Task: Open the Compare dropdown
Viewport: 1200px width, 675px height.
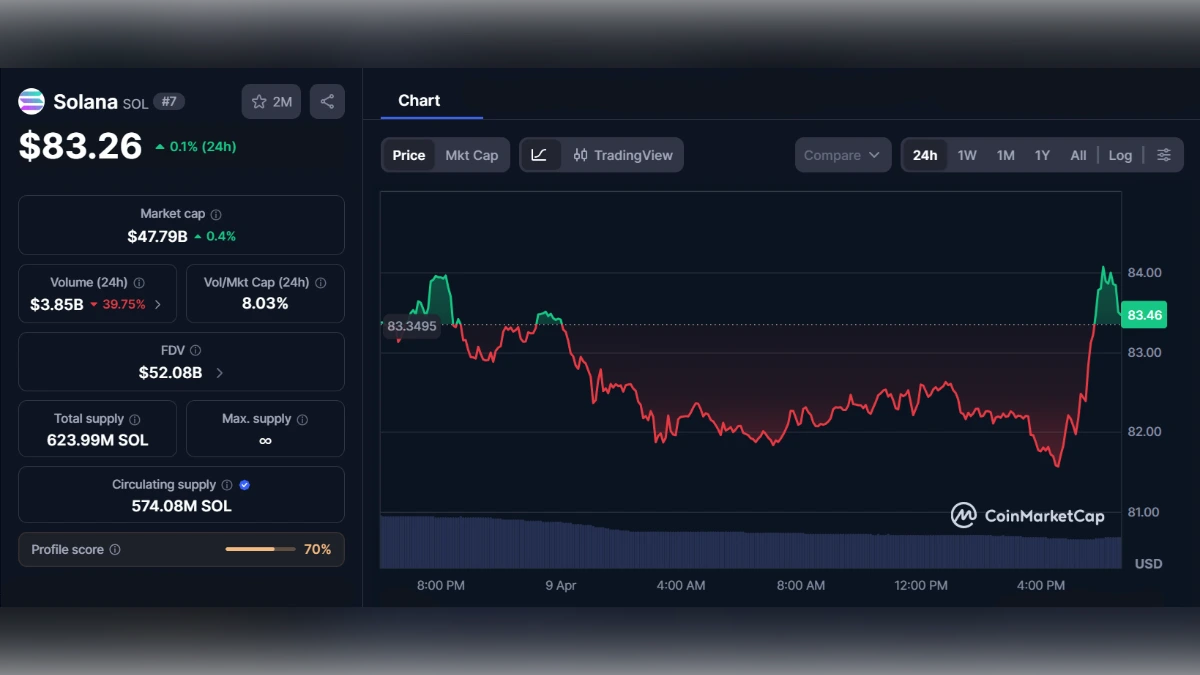Action: [x=842, y=155]
